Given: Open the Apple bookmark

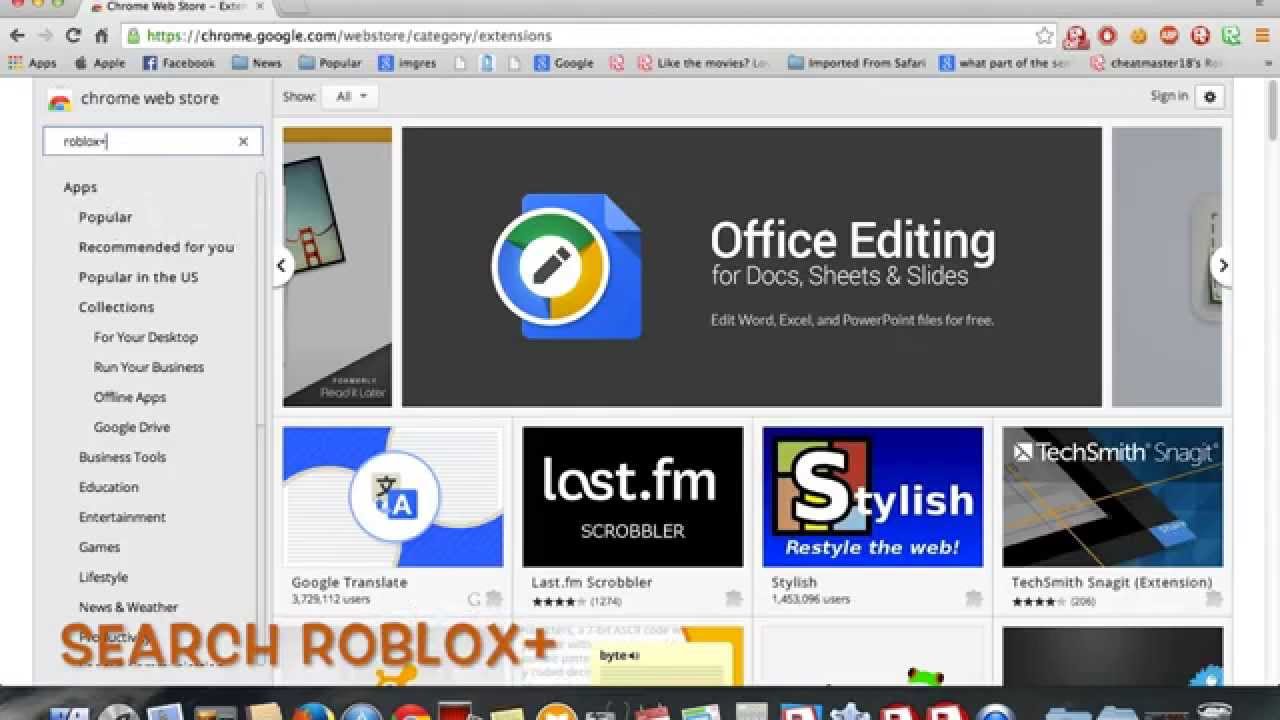Looking at the screenshot, I should 100,63.
